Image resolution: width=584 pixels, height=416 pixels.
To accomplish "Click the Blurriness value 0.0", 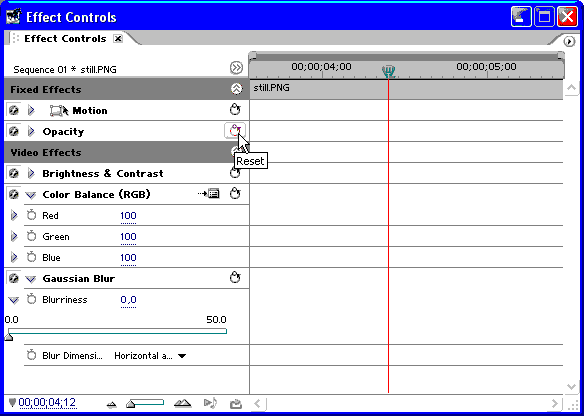I will [128, 300].
